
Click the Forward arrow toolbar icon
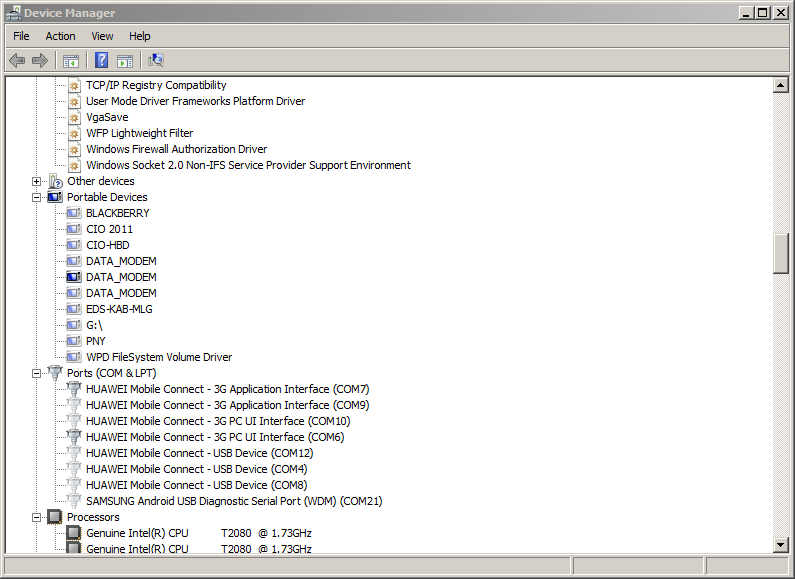click(40, 61)
